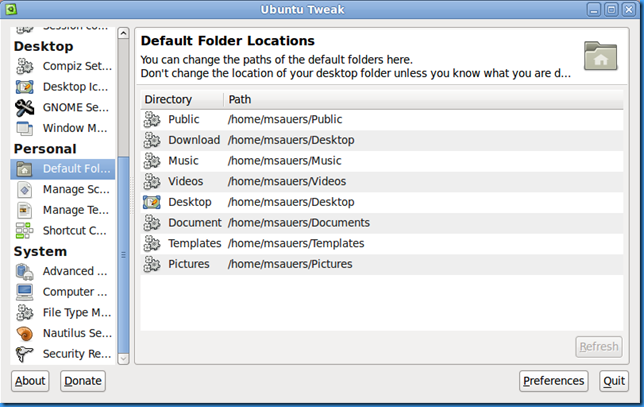Viewport: 644px width, 407px height.
Task: Click the Advanced Power icon under System
Action: (x=25, y=271)
